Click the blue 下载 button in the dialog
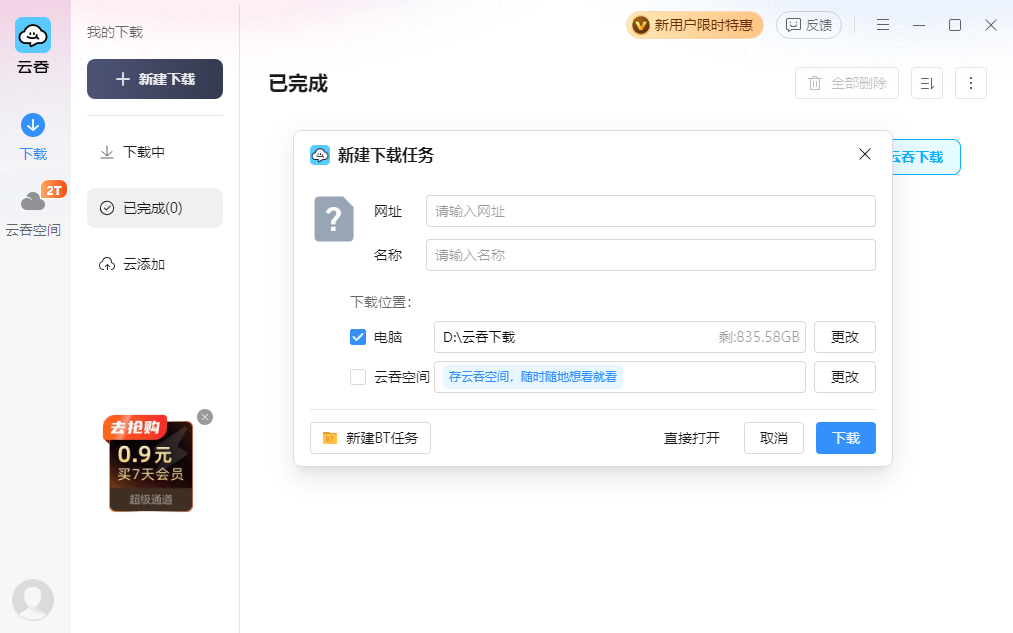The height and width of the screenshot is (633, 1013). coord(845,437)
